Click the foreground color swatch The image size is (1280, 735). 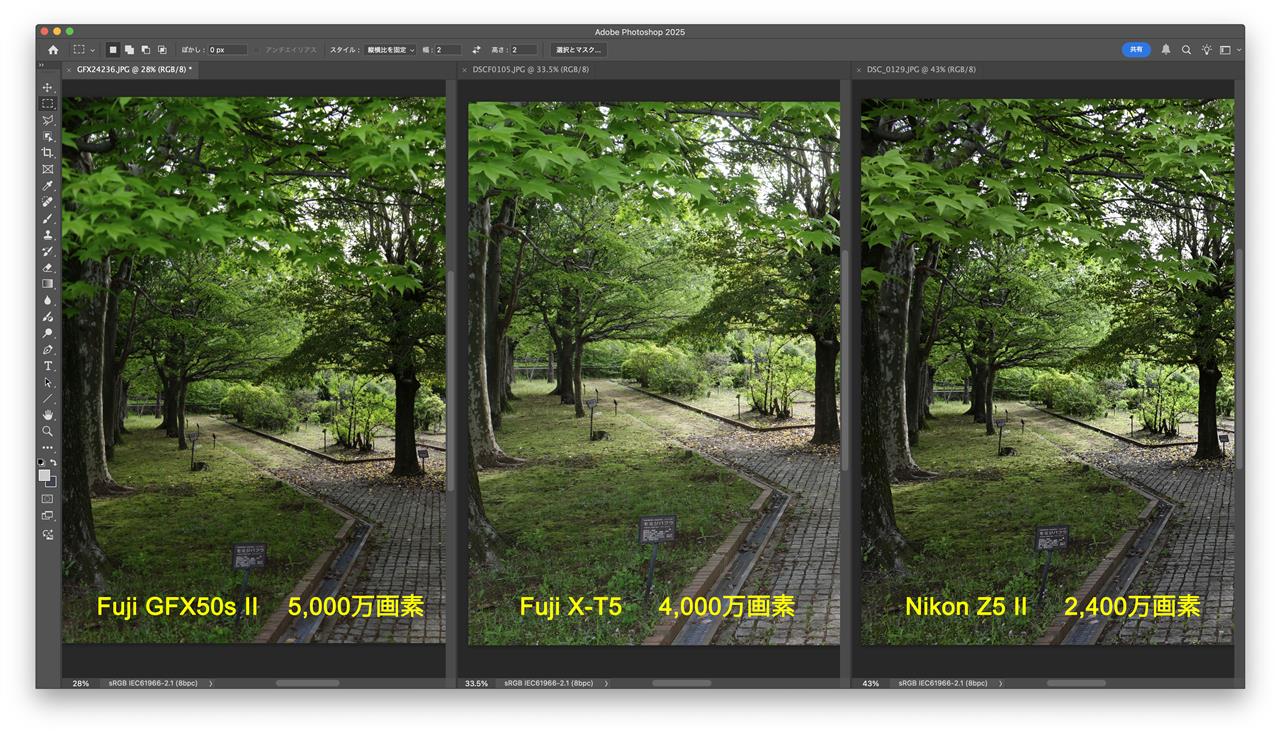point(44,475)
